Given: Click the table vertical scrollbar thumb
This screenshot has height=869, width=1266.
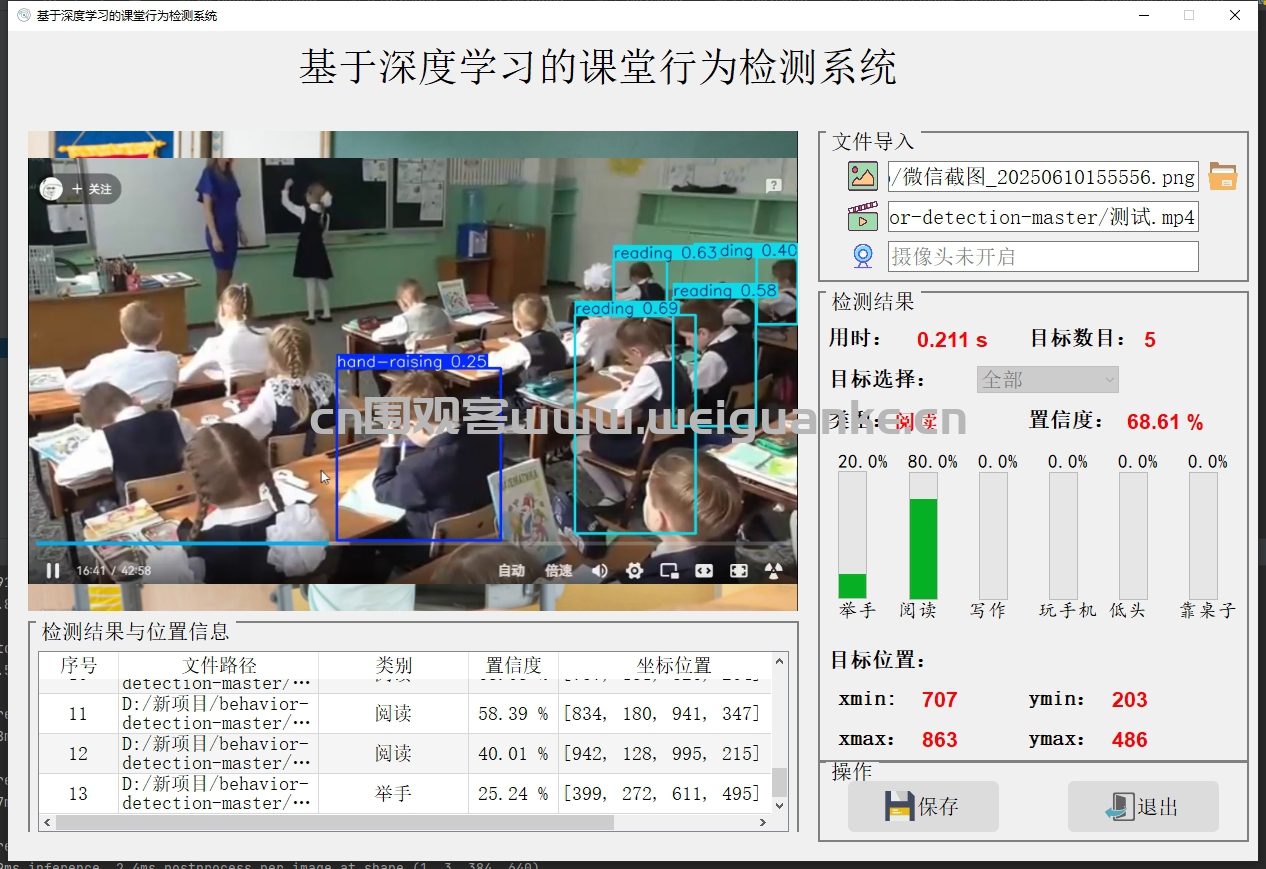Looking at the screenshot, I should (780, 782).
